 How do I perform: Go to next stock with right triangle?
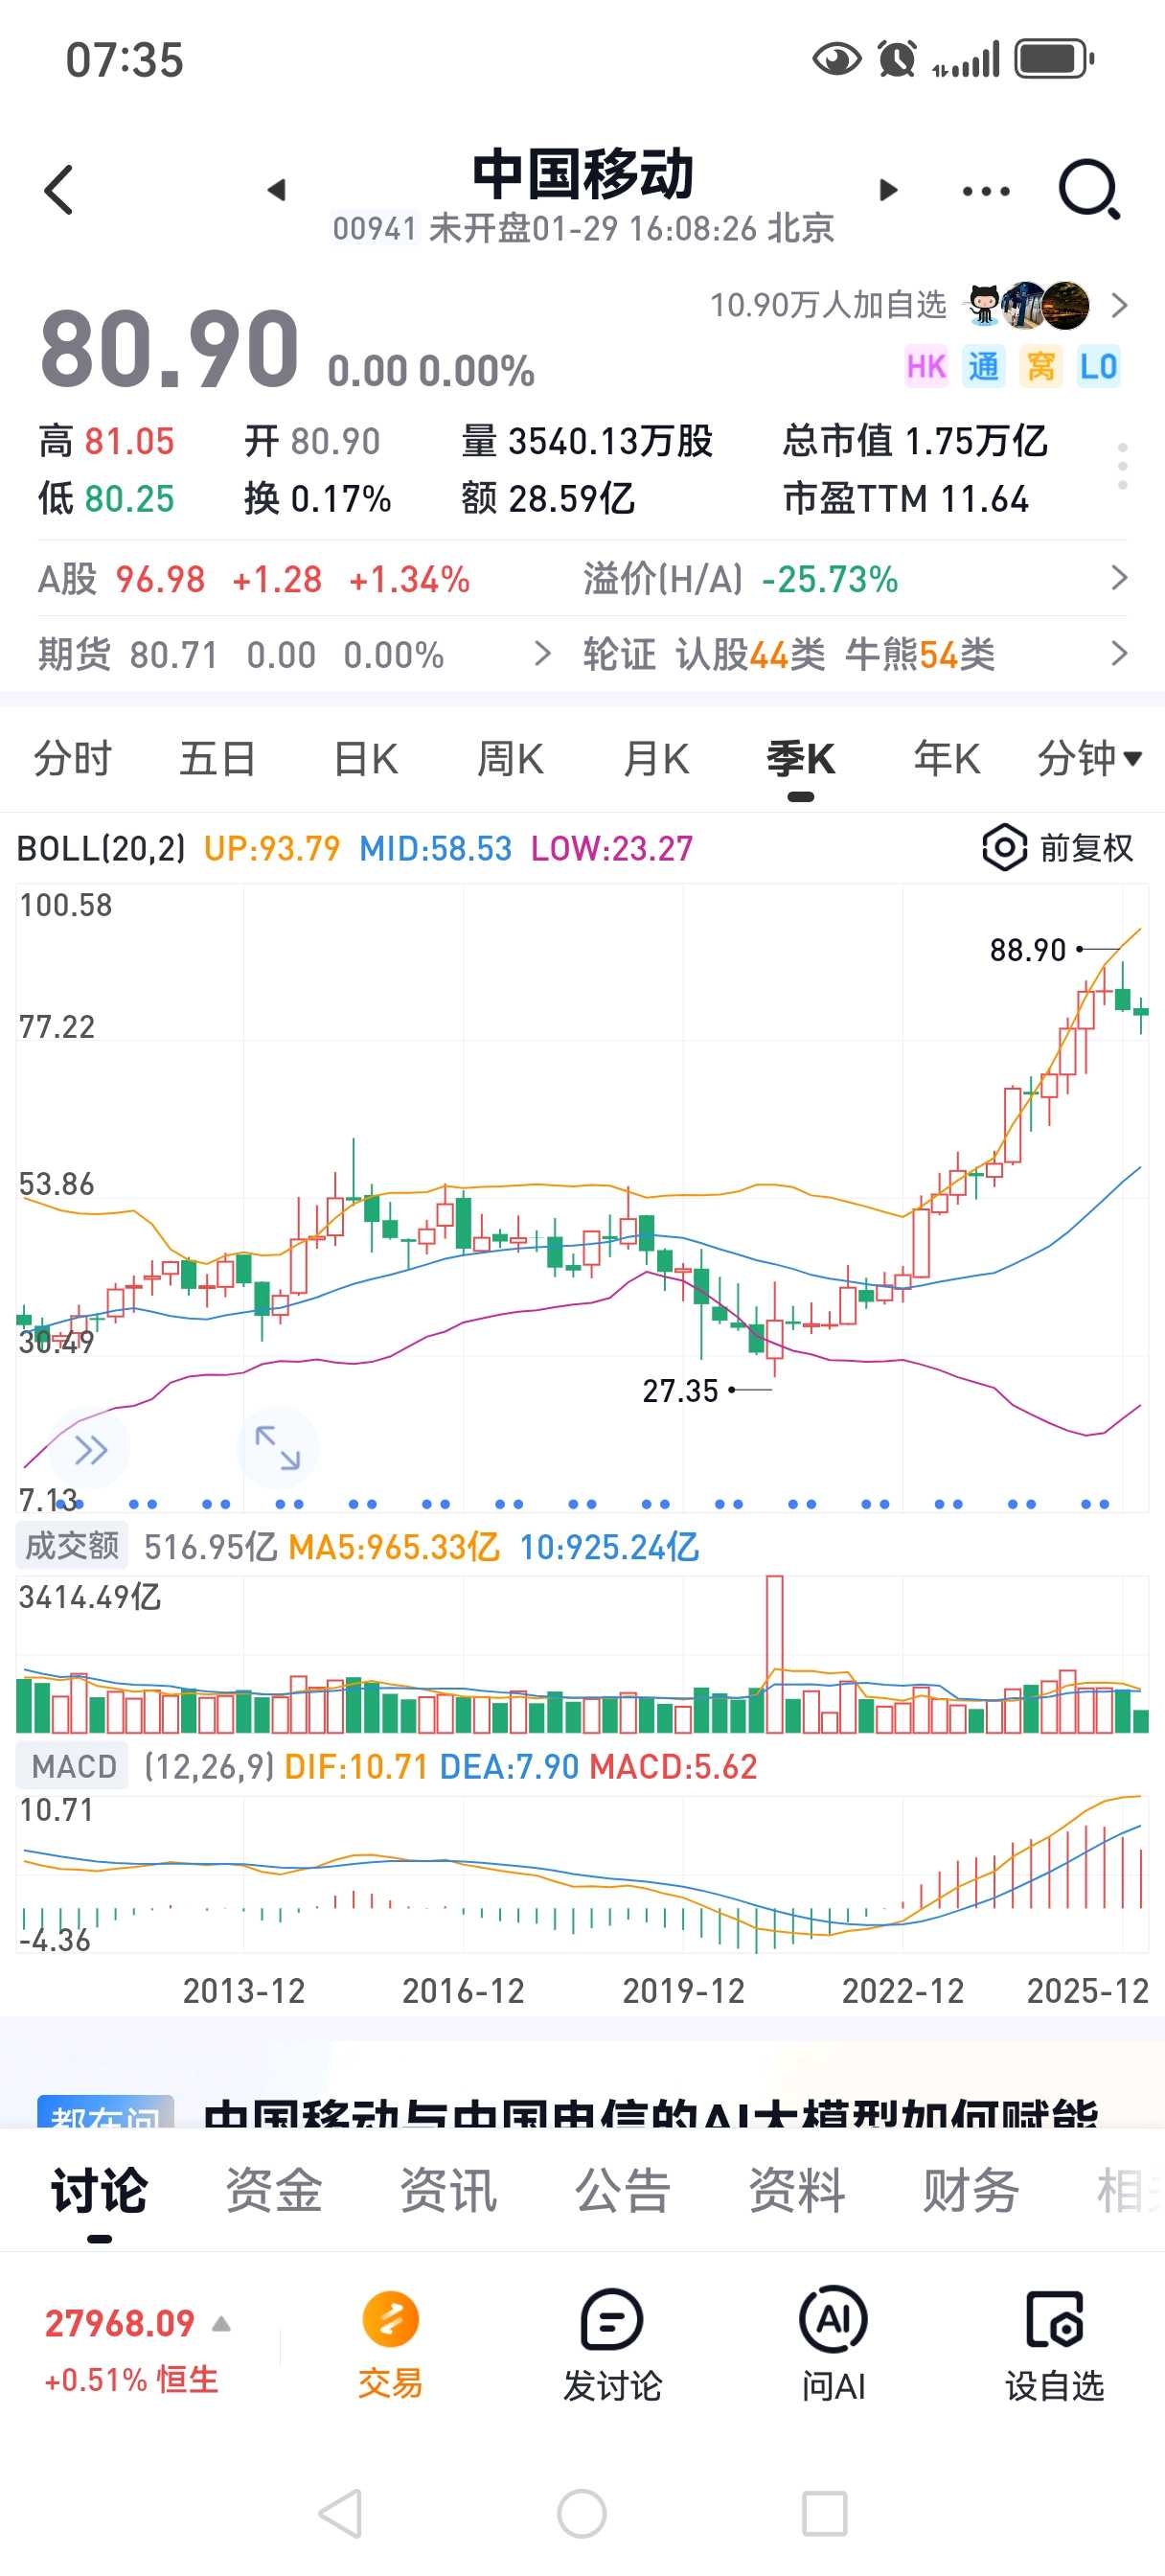click(887, 190)
